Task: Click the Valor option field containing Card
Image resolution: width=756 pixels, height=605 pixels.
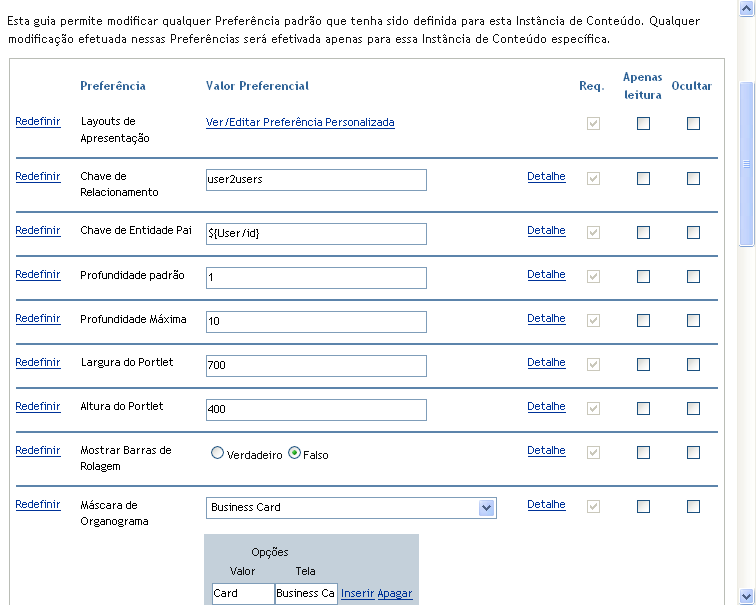Action: [243, 594]
